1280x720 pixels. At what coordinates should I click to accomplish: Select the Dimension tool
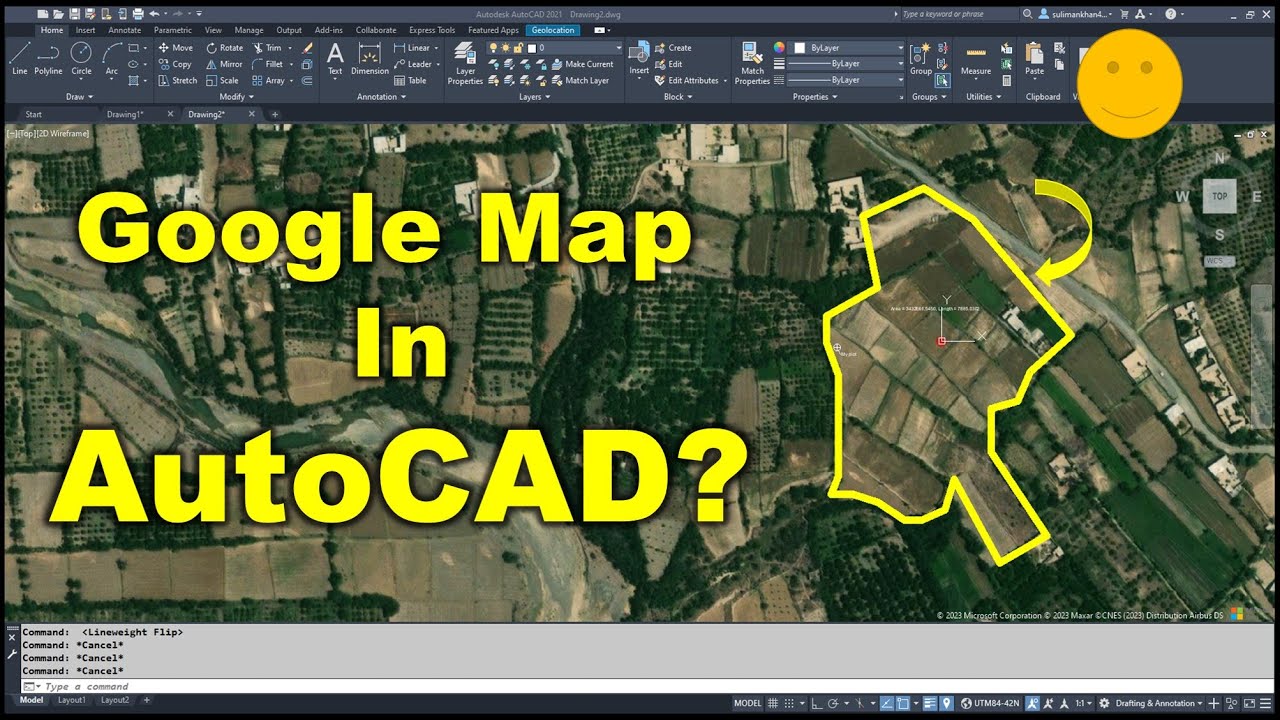(370, 59)
